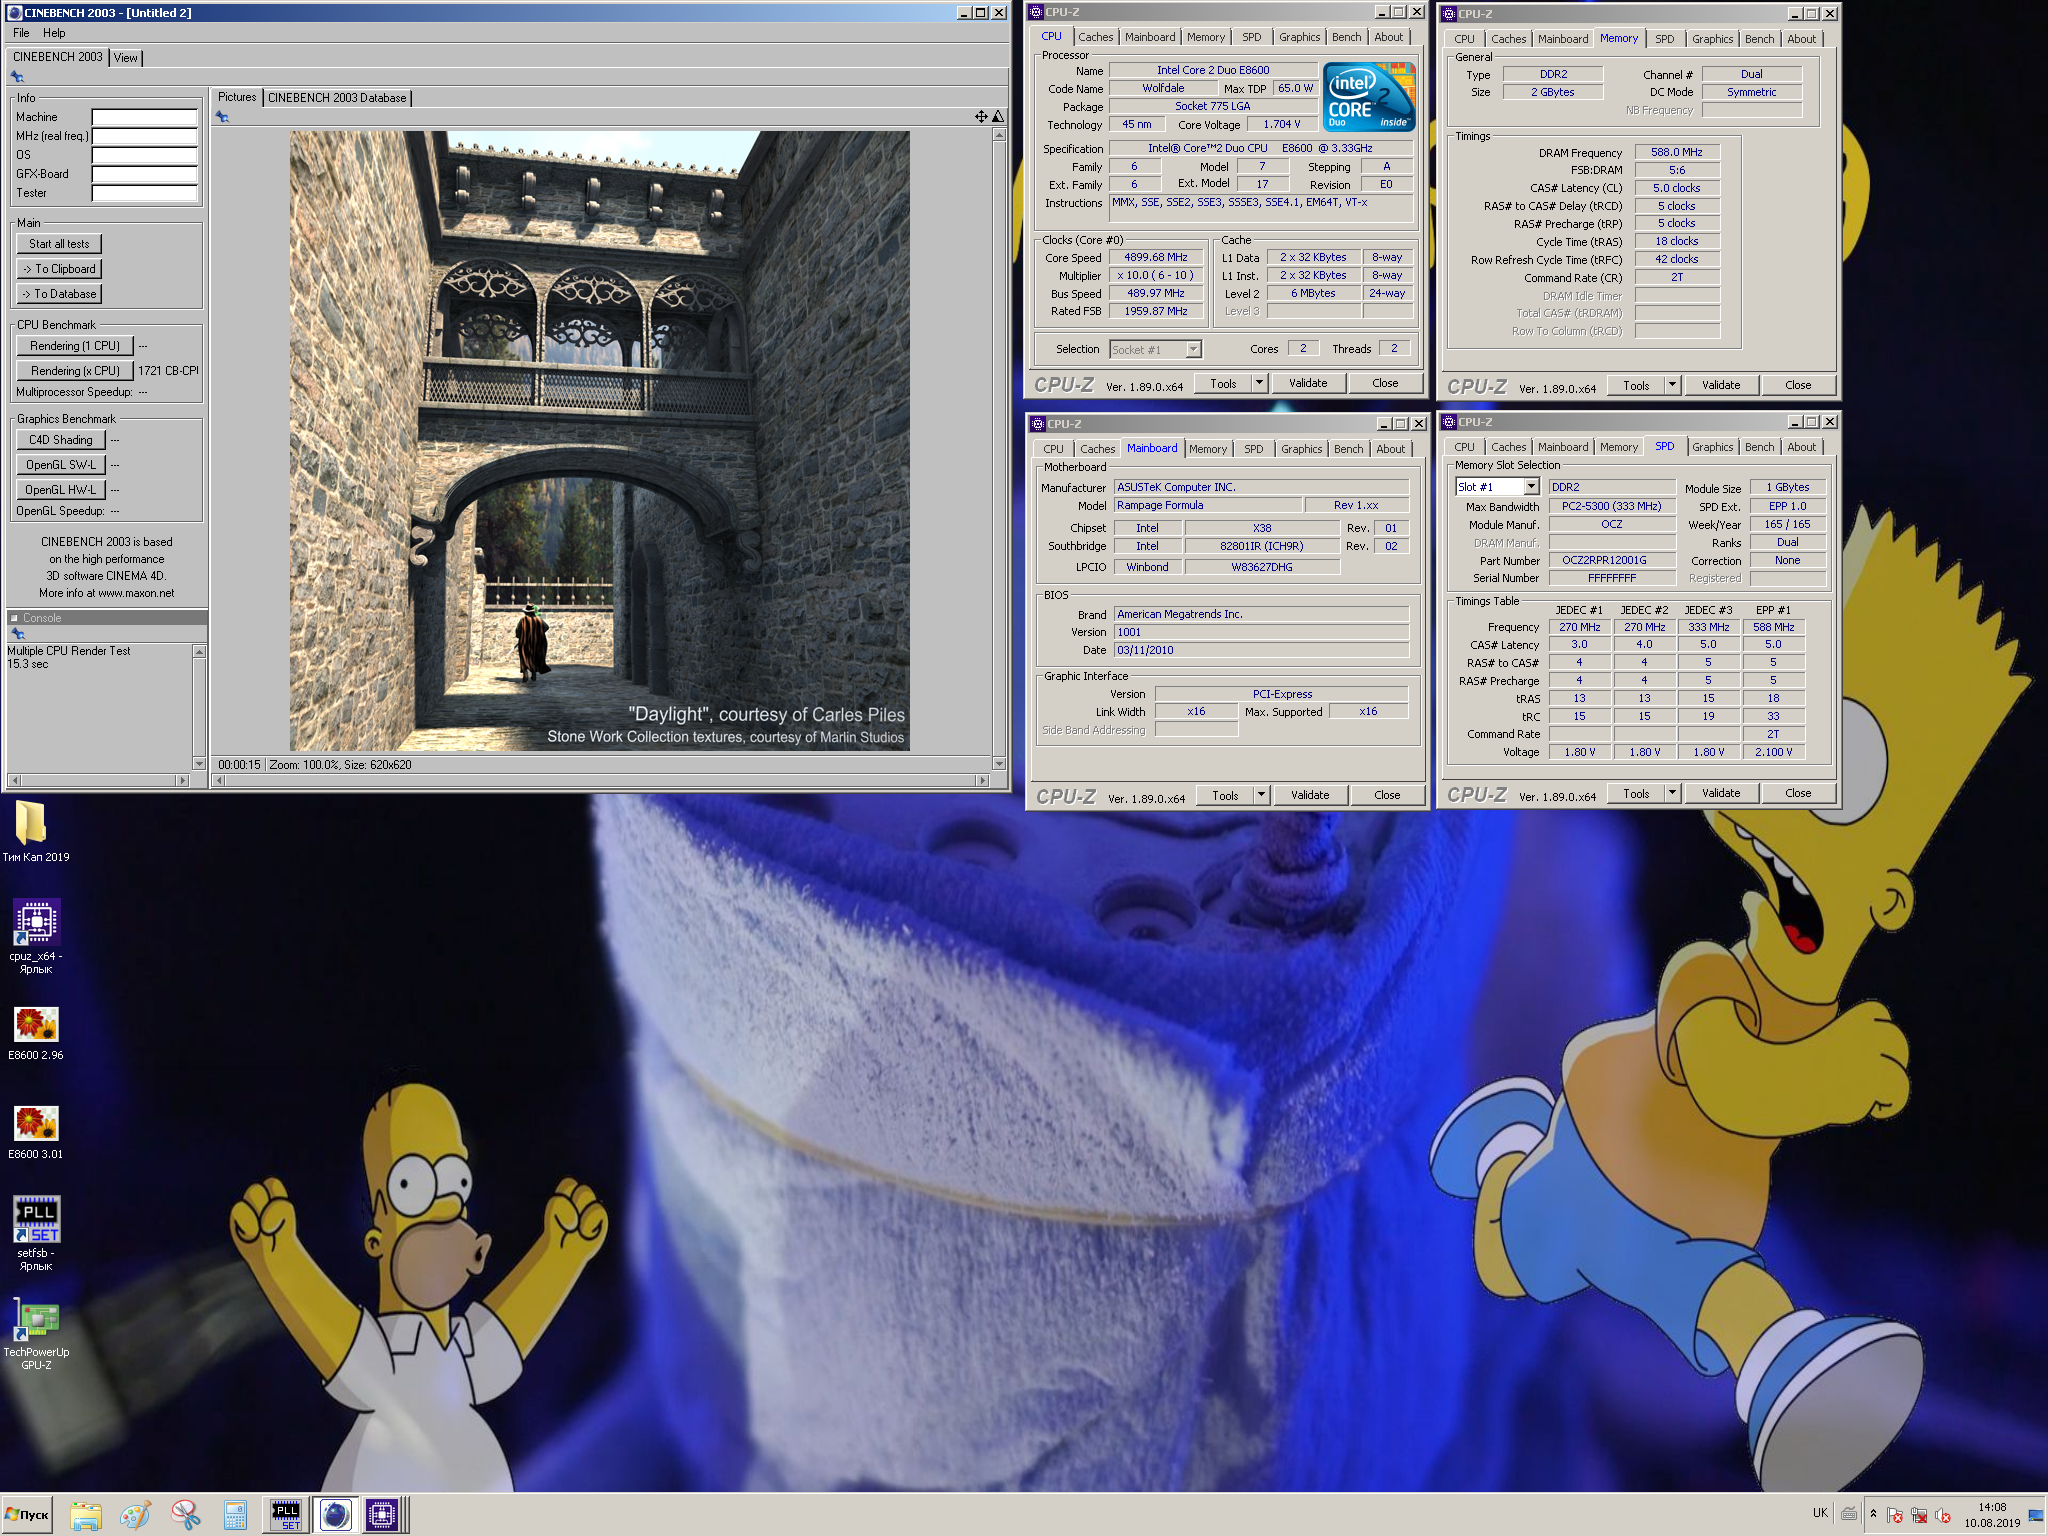Open the setfsb desktop shortcut
2048x1536 pixels.
pyautogui.click(x=36, y=1232)
